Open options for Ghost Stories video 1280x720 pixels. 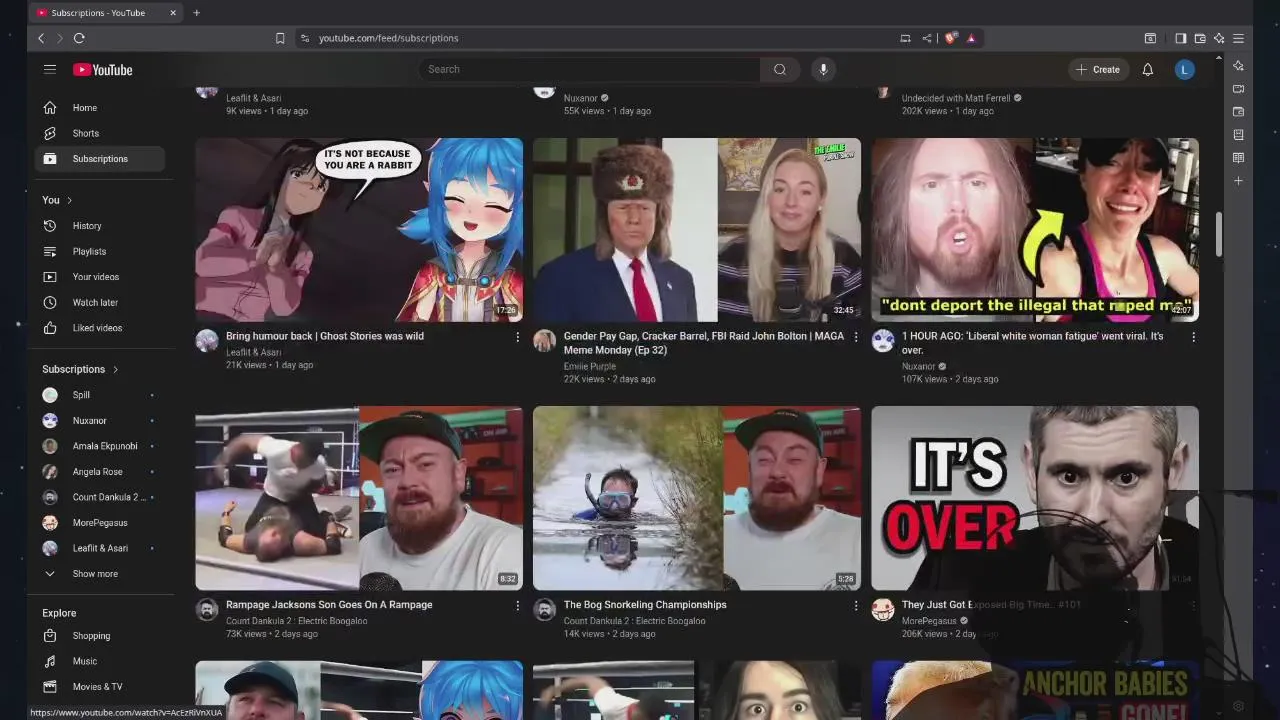[517, 337]
